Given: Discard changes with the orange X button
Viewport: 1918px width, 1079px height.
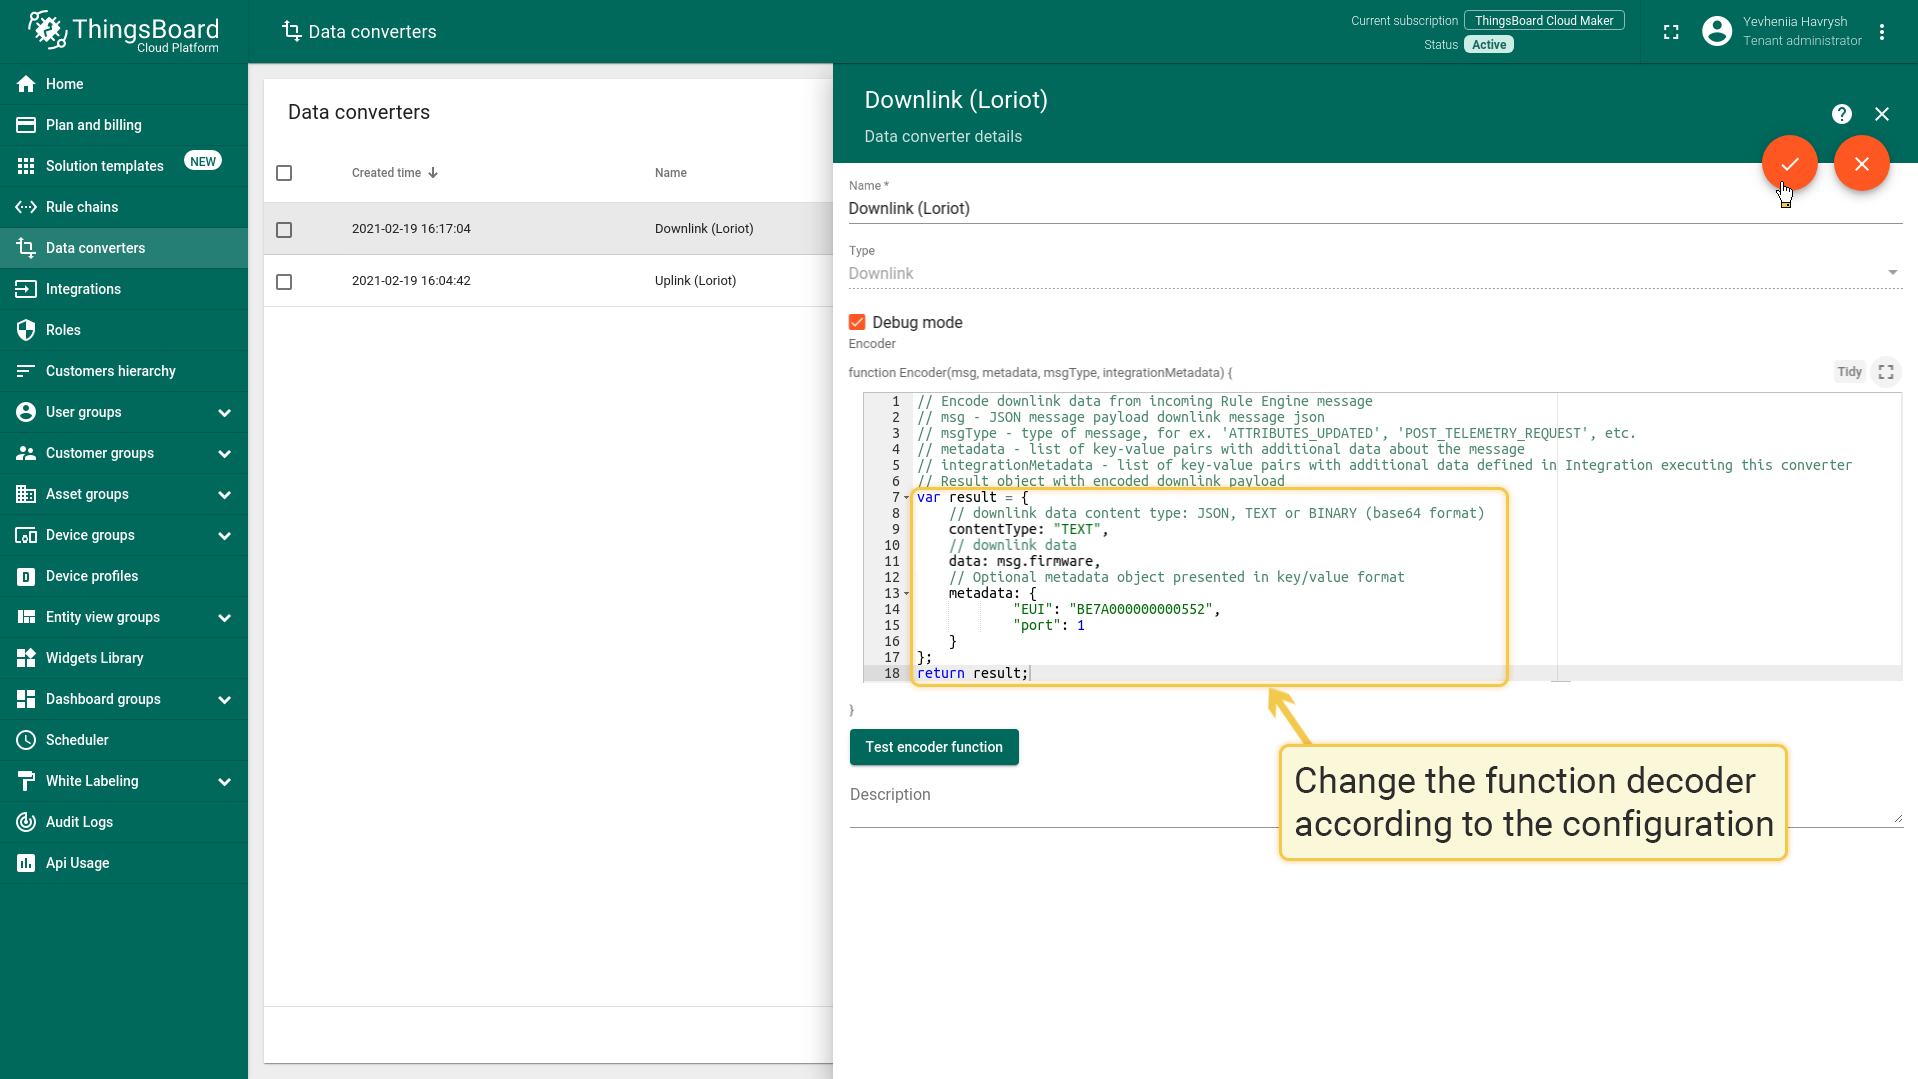Looking at the screenshot, I should pyautogui.click(x=1861, y=163).
